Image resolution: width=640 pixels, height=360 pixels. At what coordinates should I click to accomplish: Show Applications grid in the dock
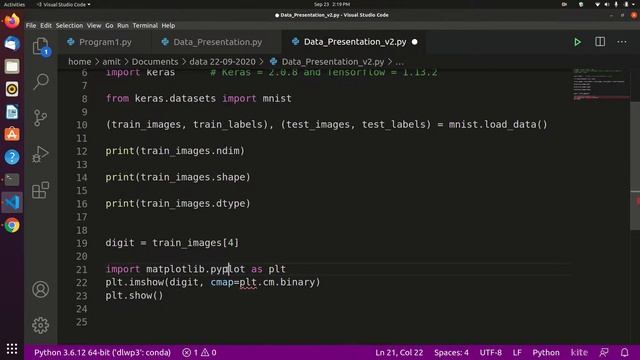click(12, 349)
